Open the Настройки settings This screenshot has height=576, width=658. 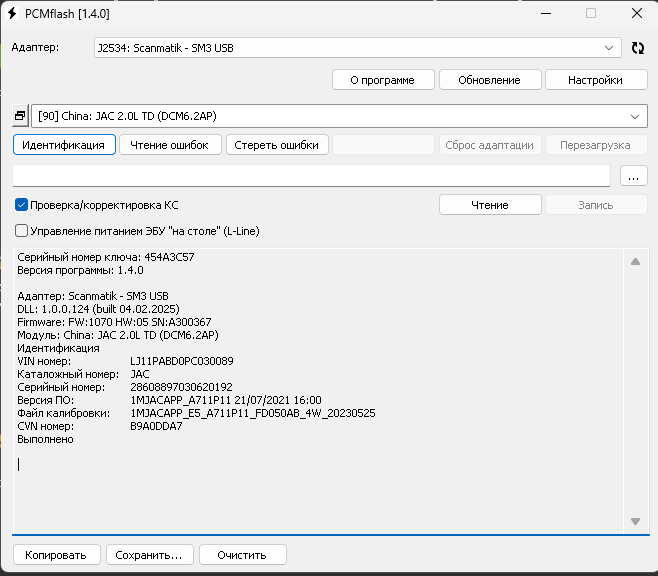coord(594,80)
